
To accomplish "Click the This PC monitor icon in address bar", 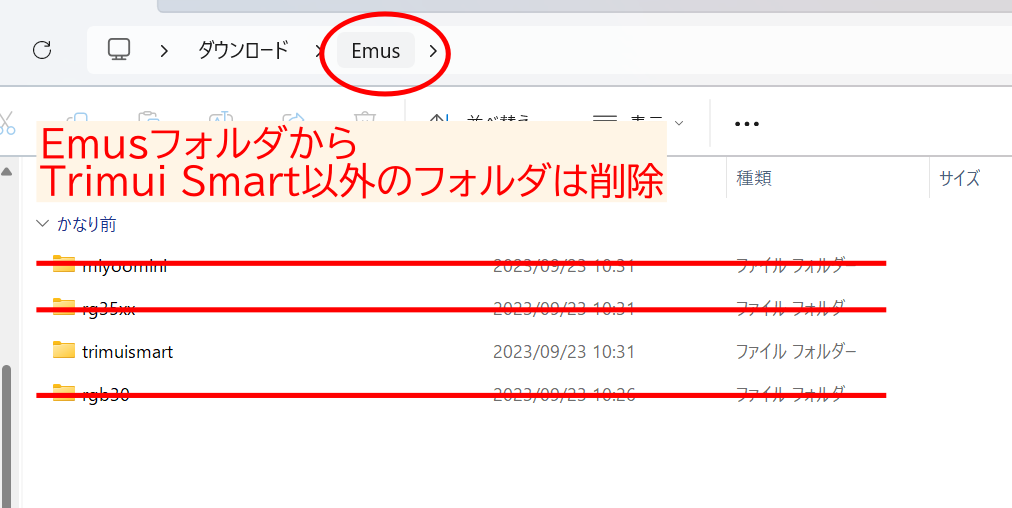I will coord(119,50).
